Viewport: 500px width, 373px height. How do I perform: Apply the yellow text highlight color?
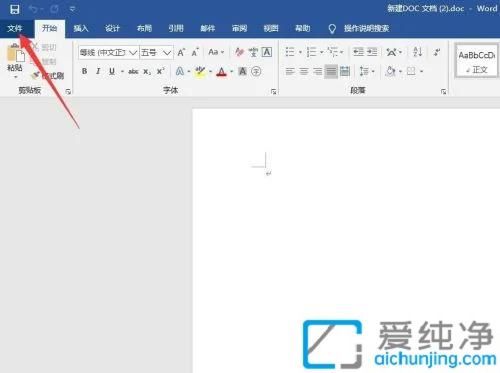coord(200,71)
